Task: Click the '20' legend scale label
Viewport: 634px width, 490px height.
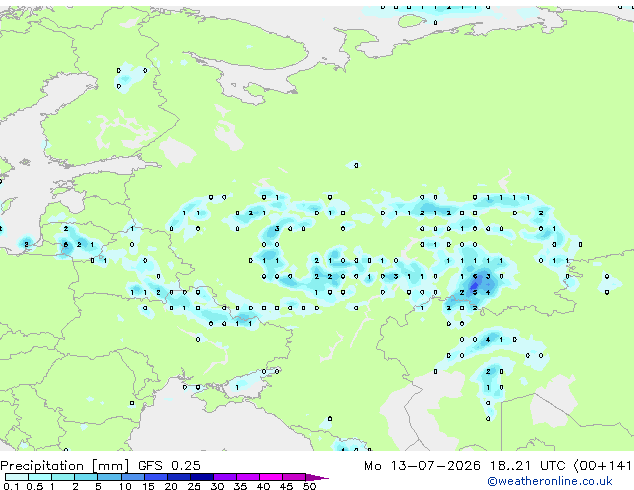Action: tap(171, 486)
